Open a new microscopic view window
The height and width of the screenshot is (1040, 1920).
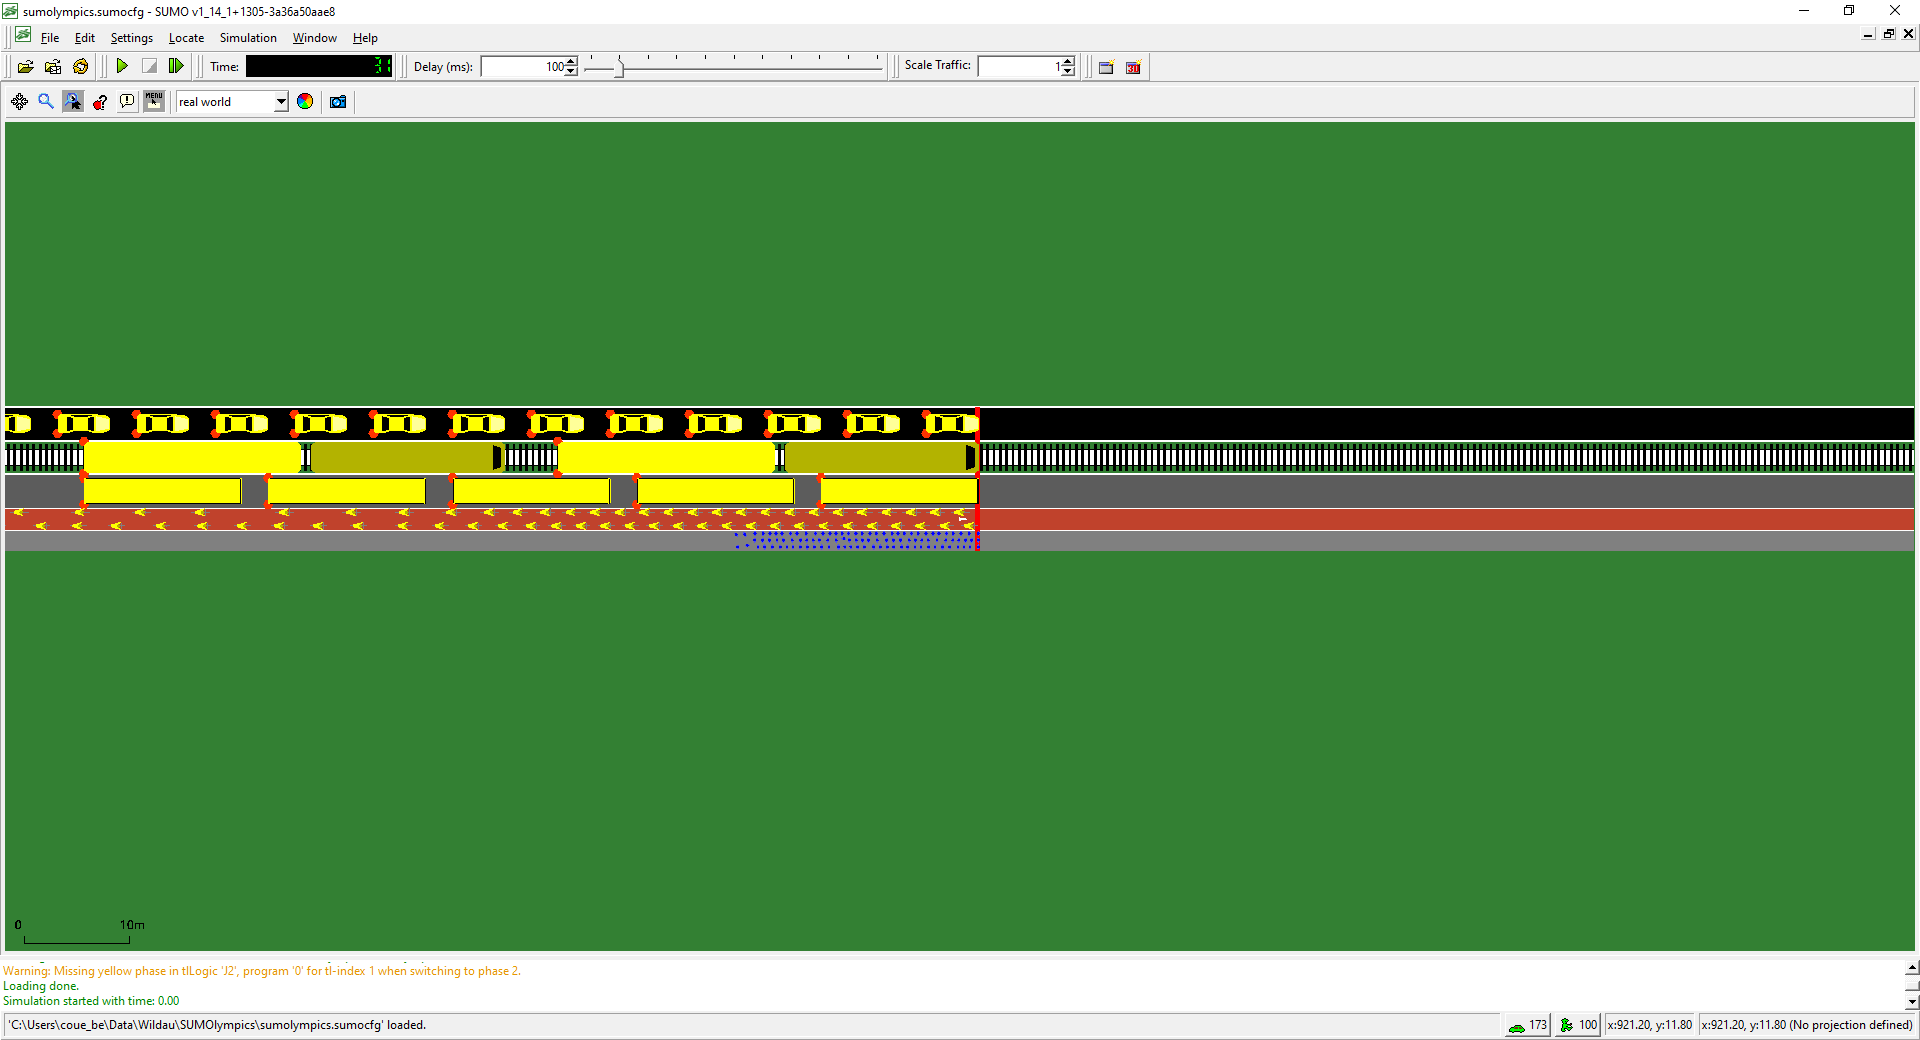1106,67
